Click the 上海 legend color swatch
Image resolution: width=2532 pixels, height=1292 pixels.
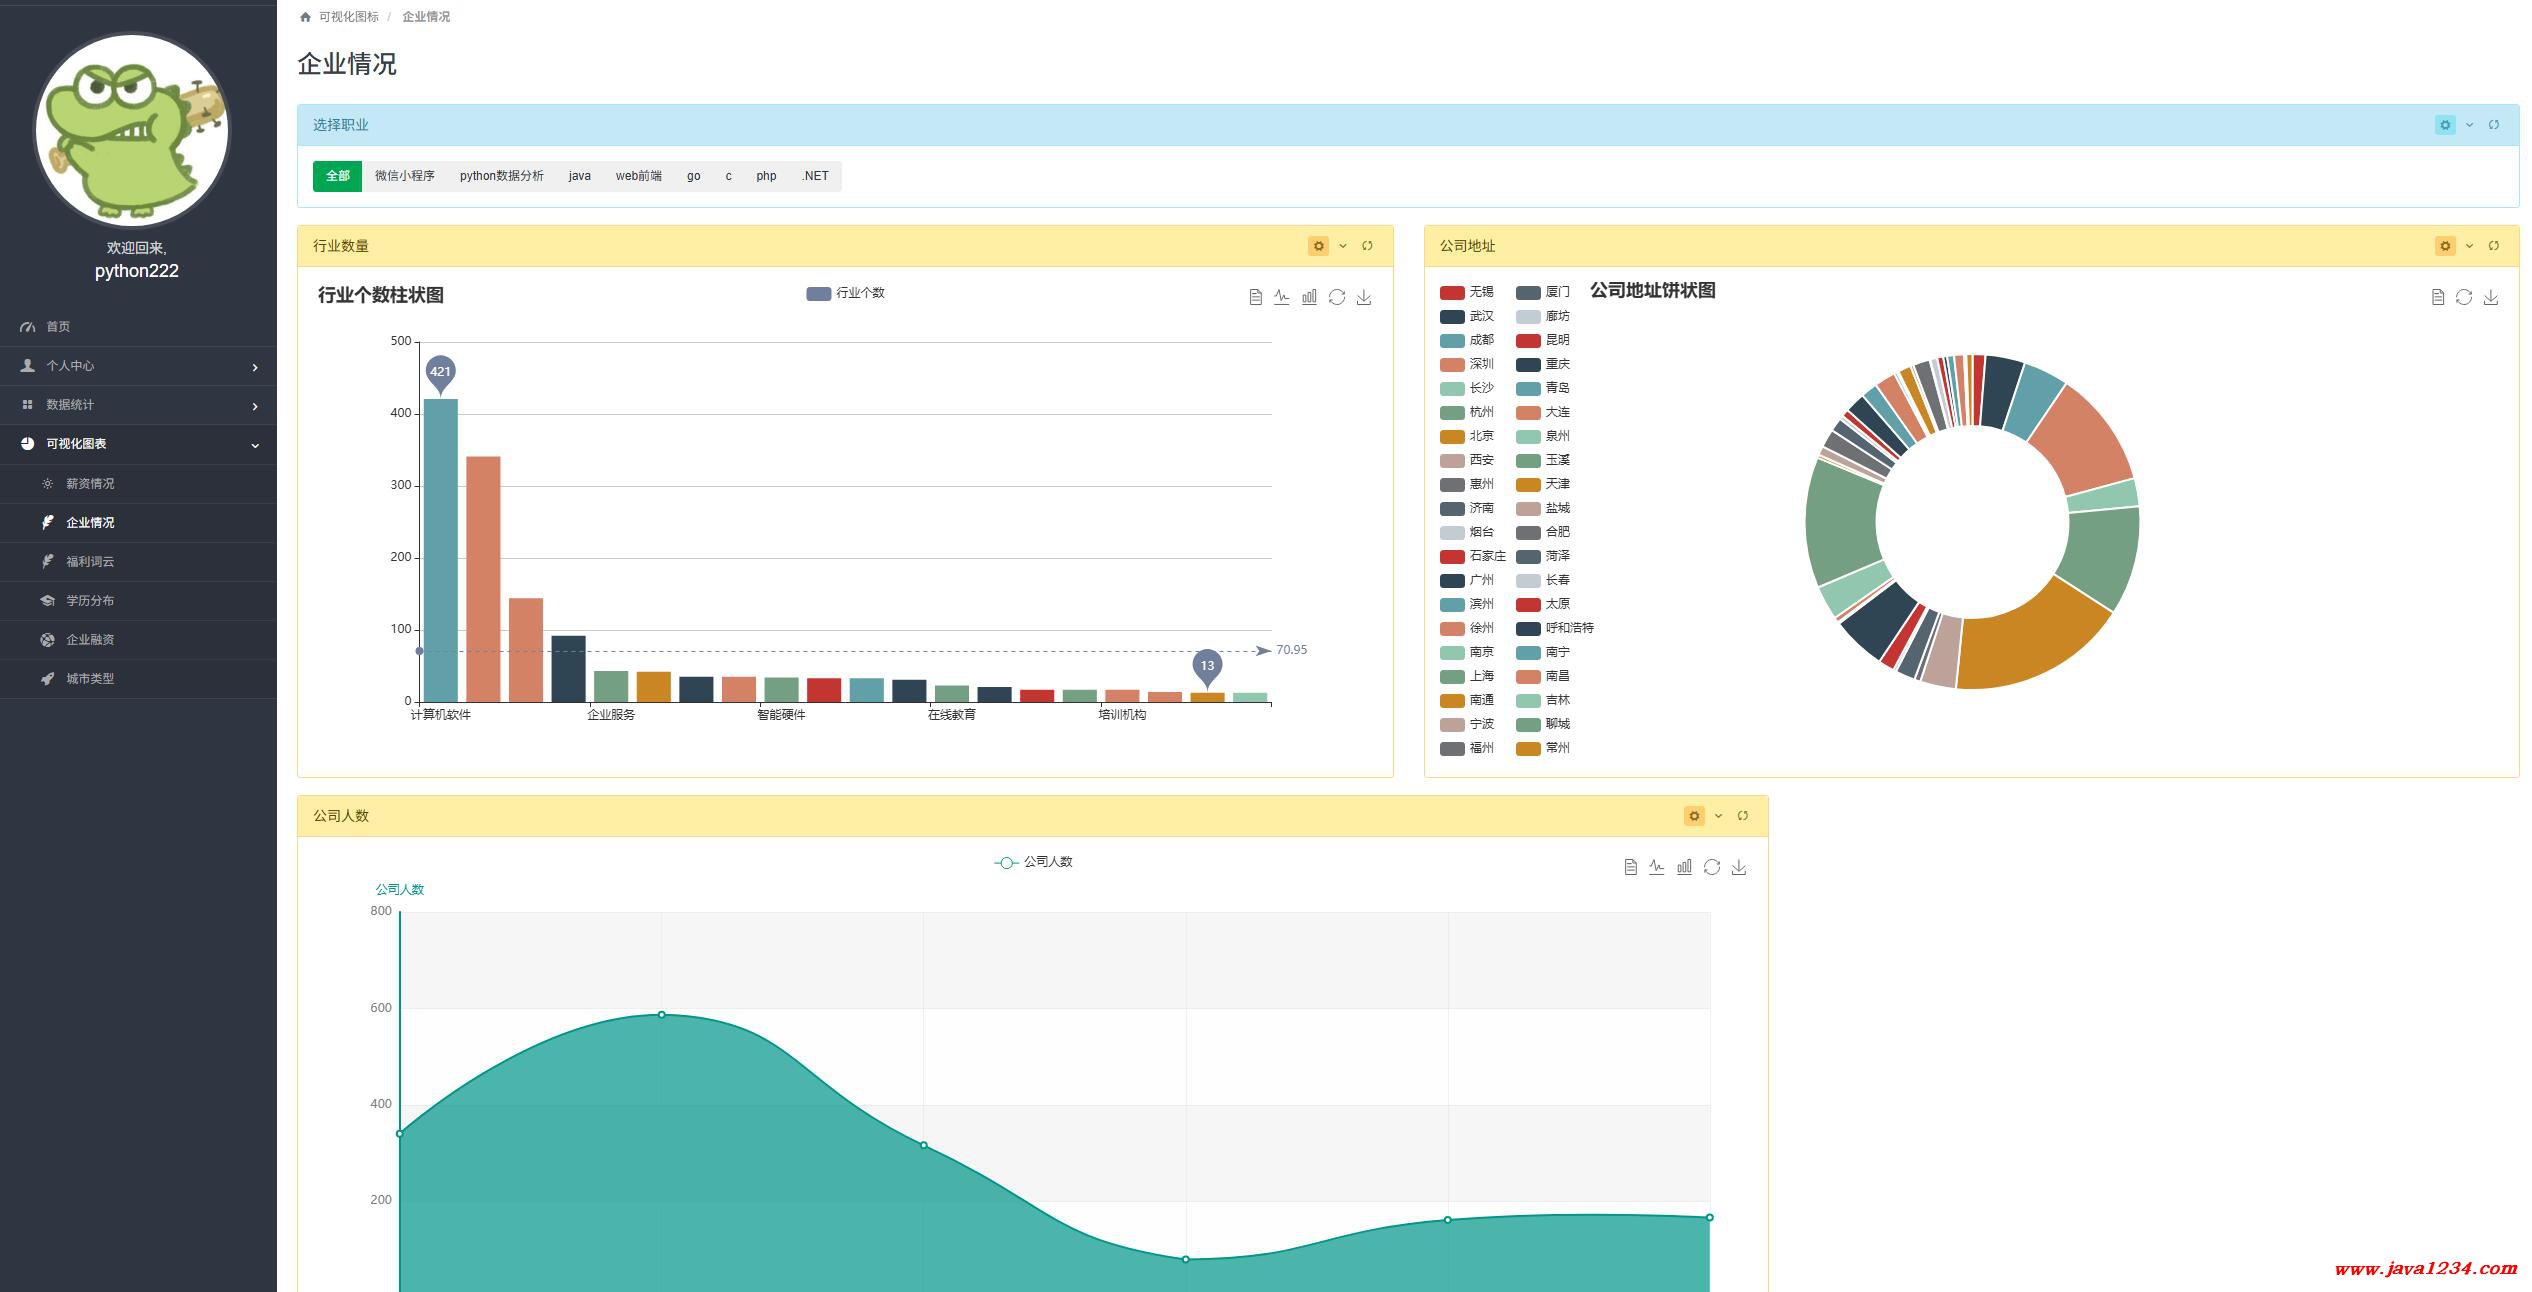[1452, 677]
